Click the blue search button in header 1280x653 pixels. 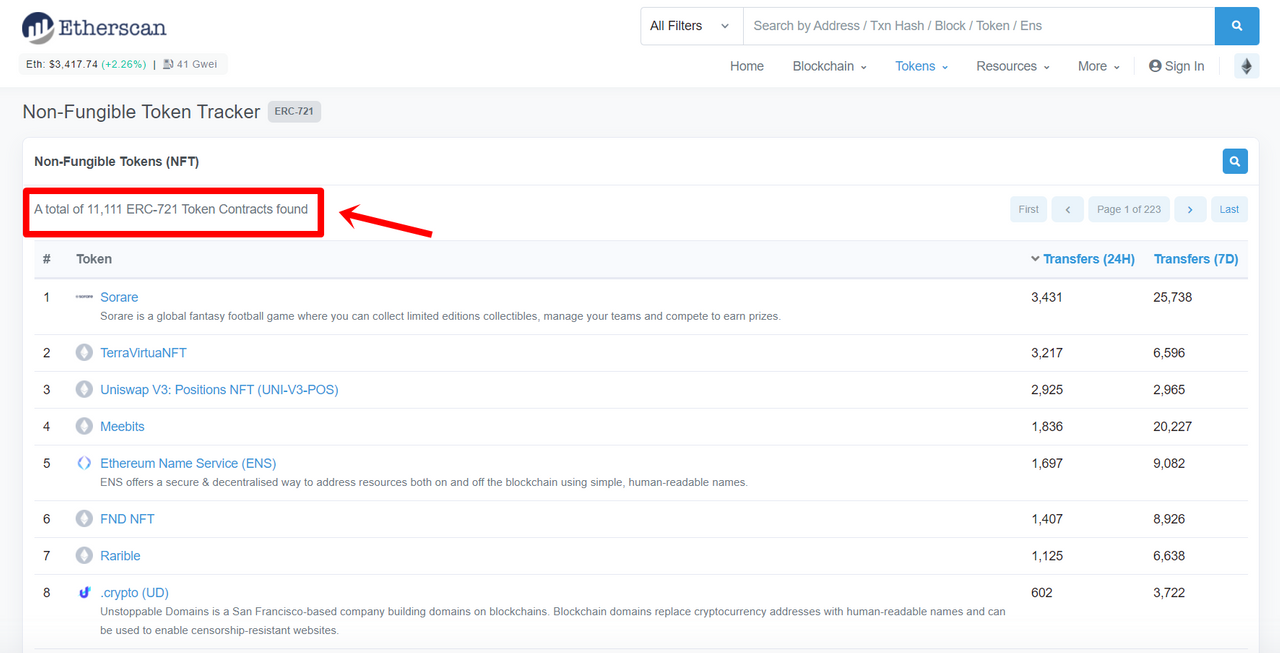1237,26
